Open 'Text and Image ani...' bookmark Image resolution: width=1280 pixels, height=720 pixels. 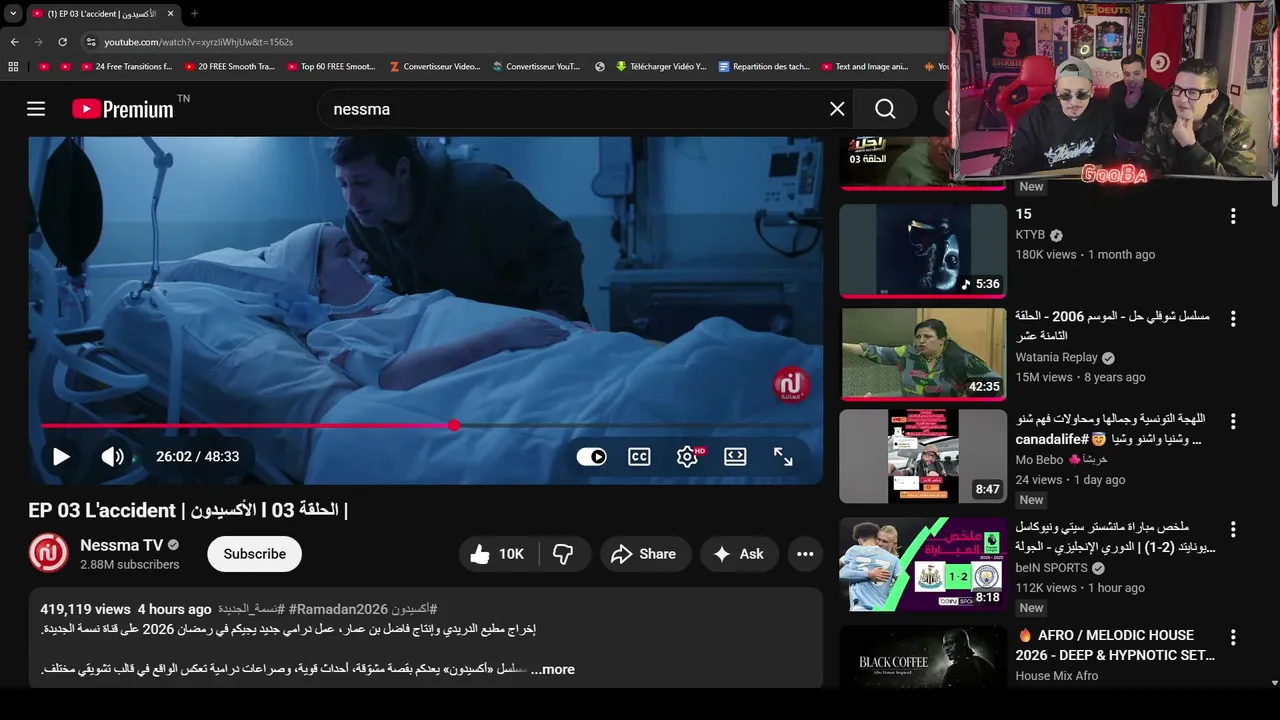pyautogui.click(x=865, y=67)
